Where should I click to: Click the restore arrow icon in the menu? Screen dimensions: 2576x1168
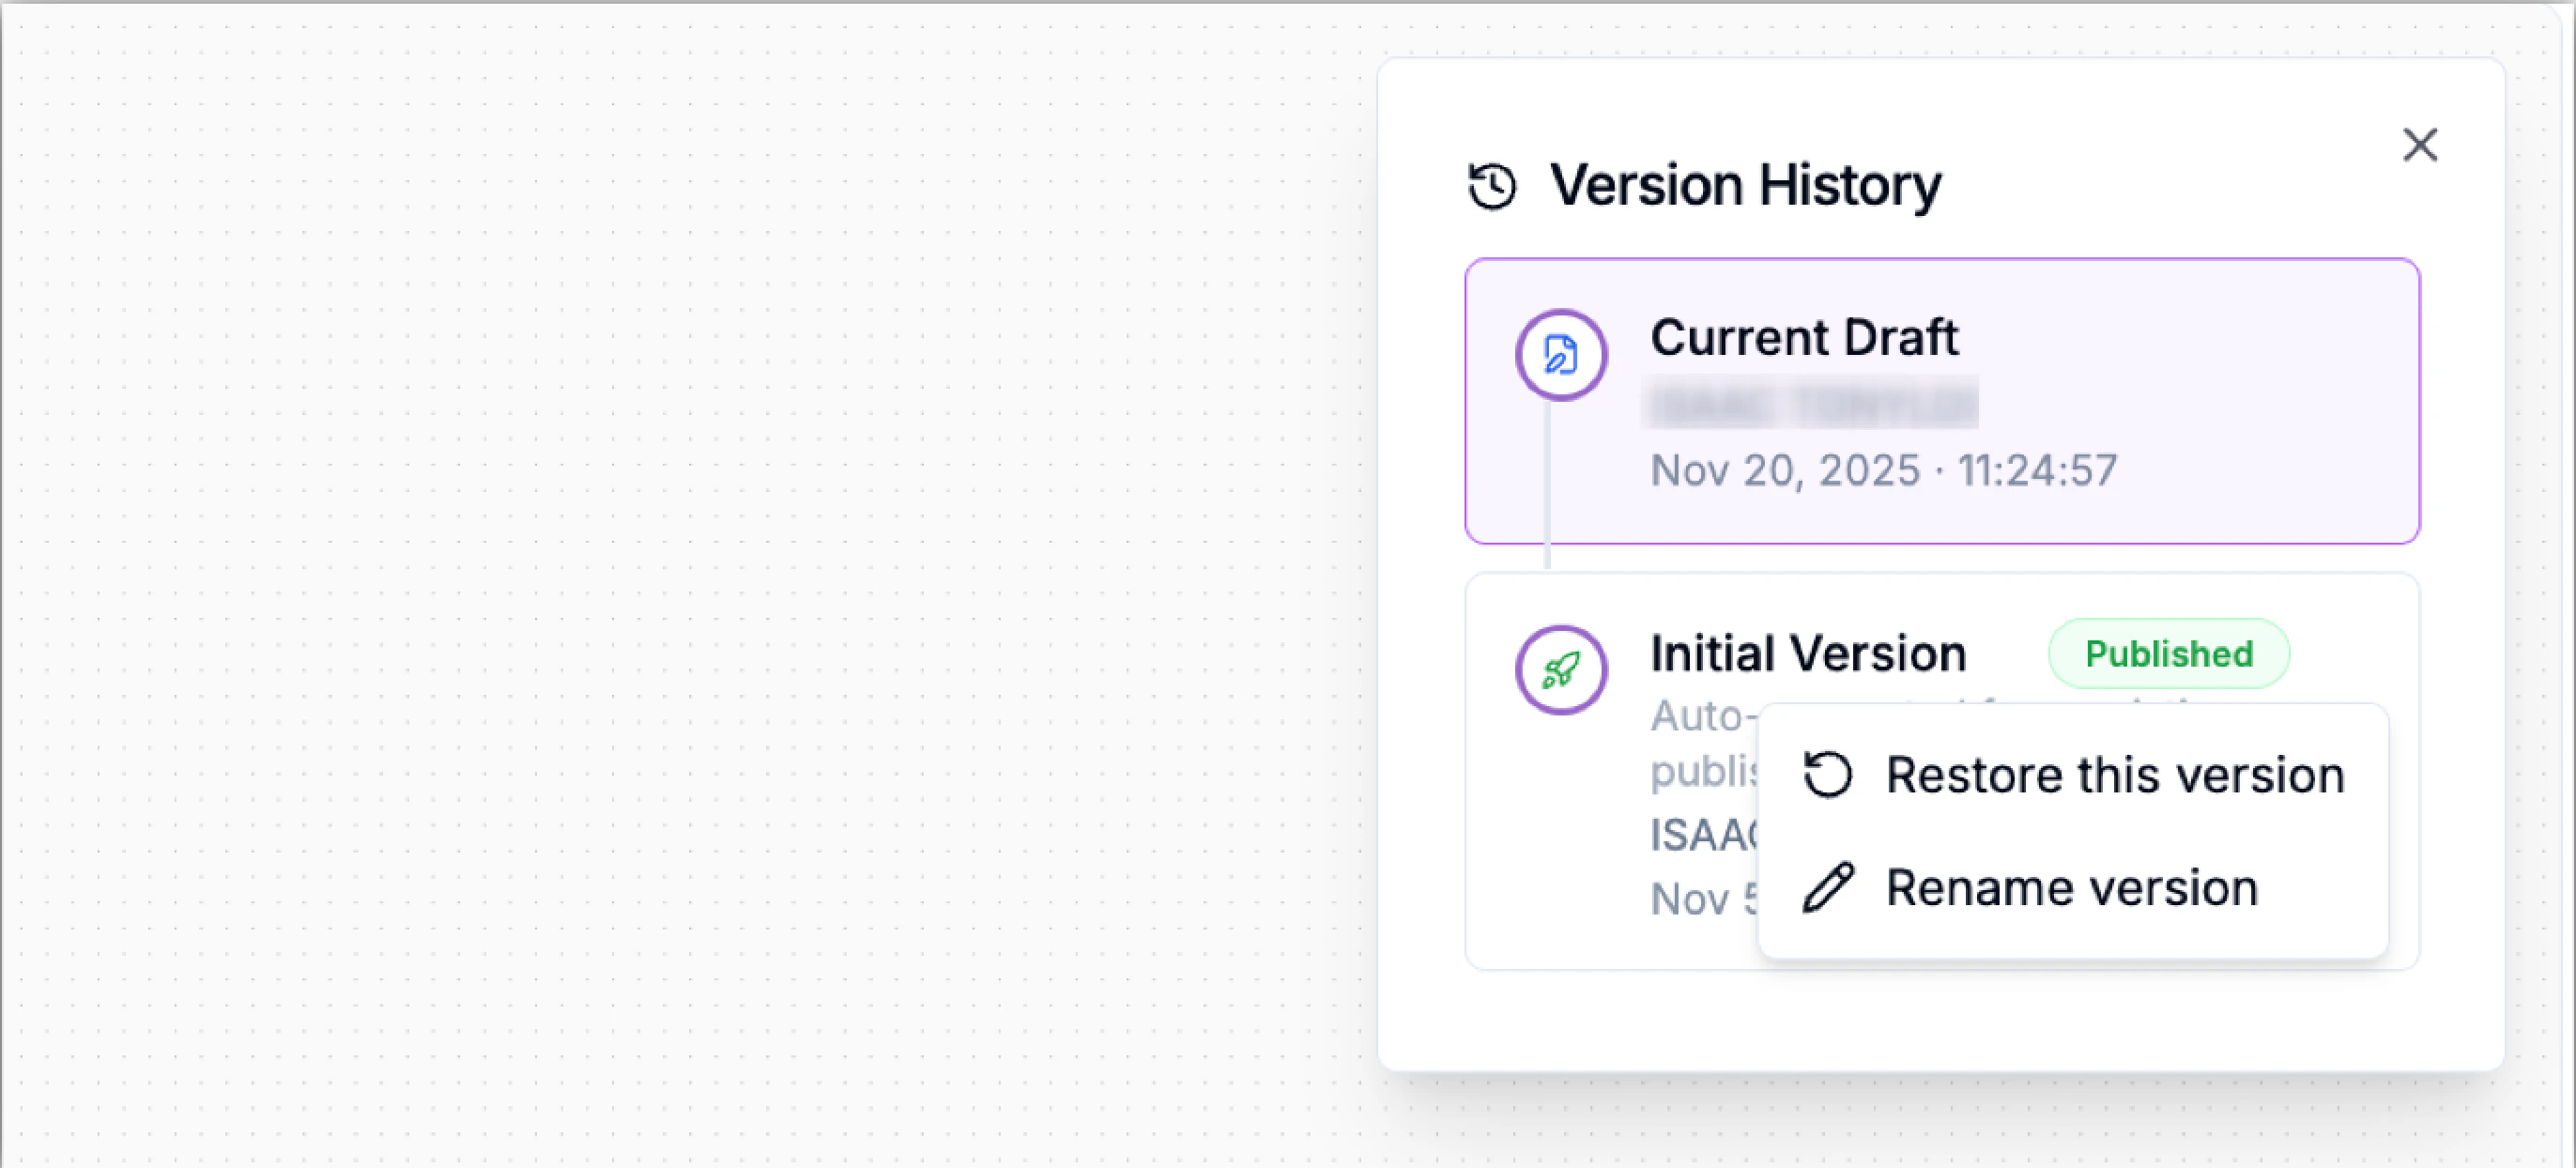click(1827, 774)
